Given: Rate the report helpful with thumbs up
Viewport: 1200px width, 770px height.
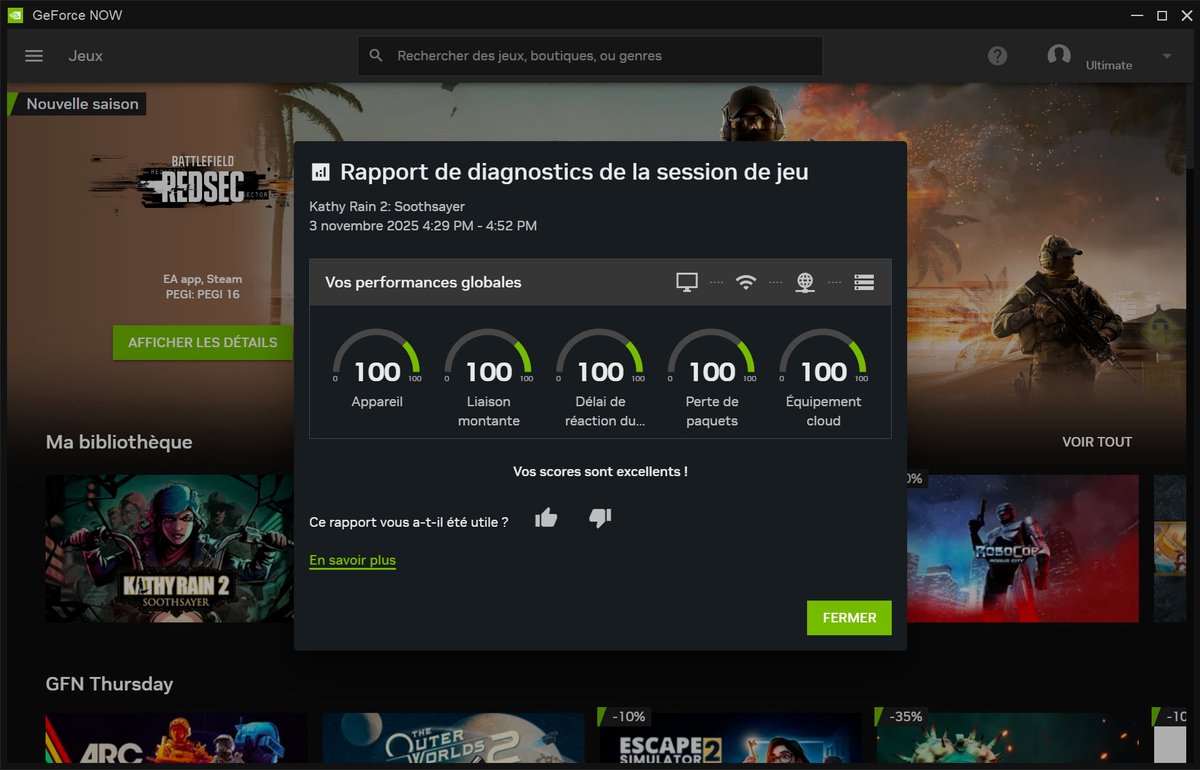Looking at the screenshot, I should (546, 518).
